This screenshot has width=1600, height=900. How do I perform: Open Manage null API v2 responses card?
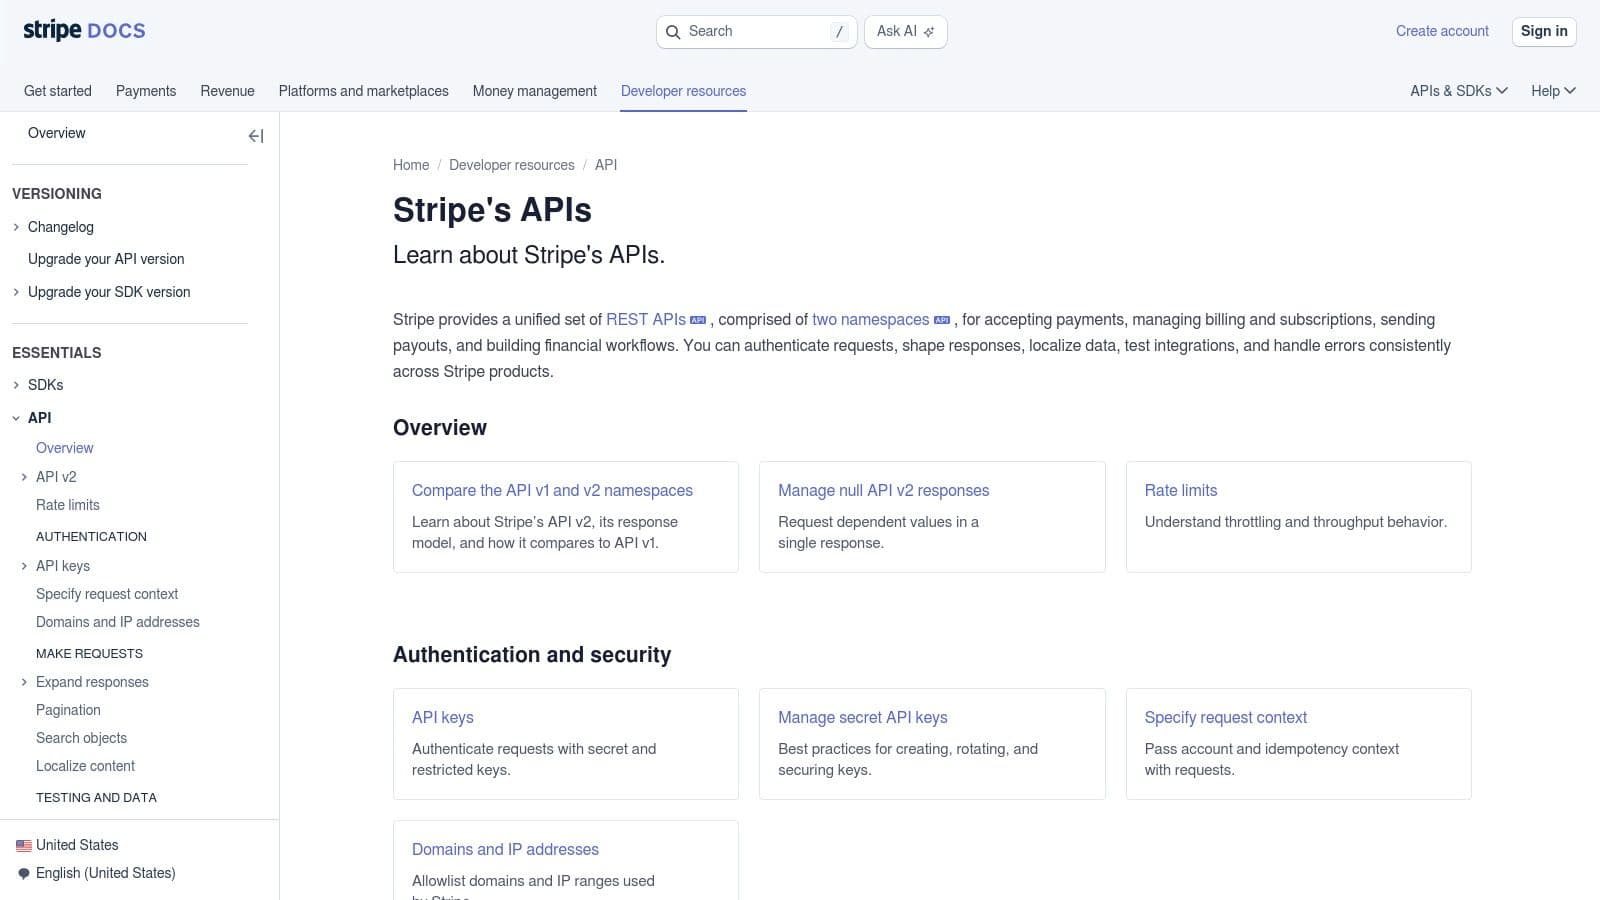click(932, 517)
